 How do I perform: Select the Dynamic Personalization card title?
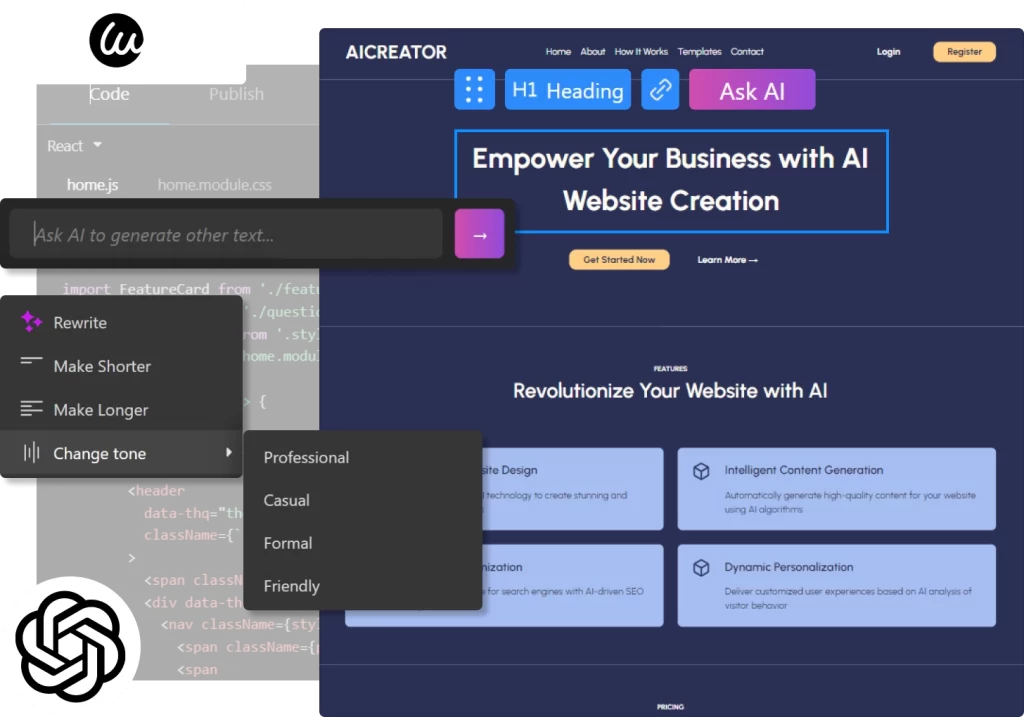pyautogui.click(x=789, y=567)
